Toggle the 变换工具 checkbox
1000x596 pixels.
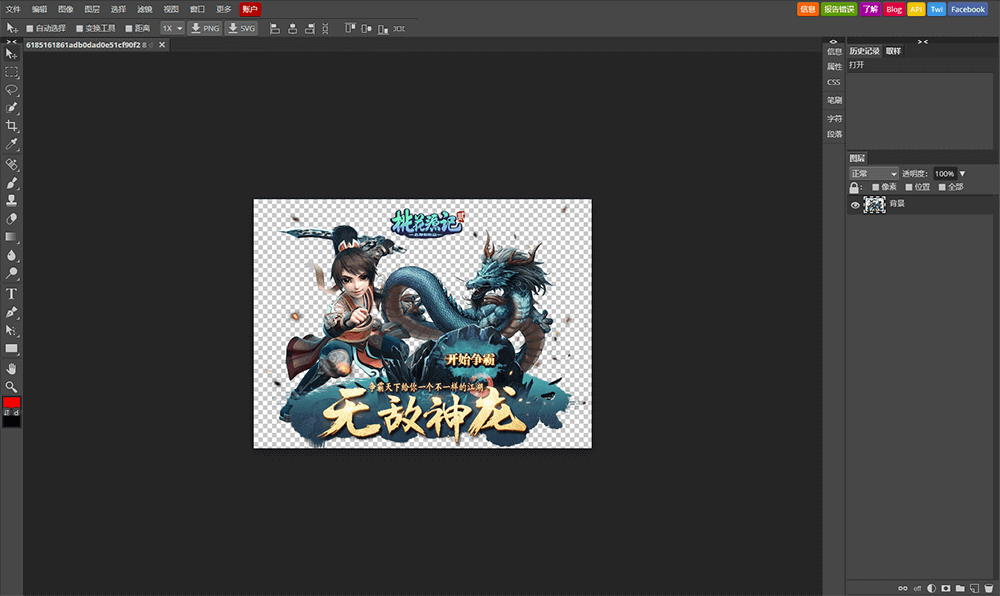coord(80,28)
